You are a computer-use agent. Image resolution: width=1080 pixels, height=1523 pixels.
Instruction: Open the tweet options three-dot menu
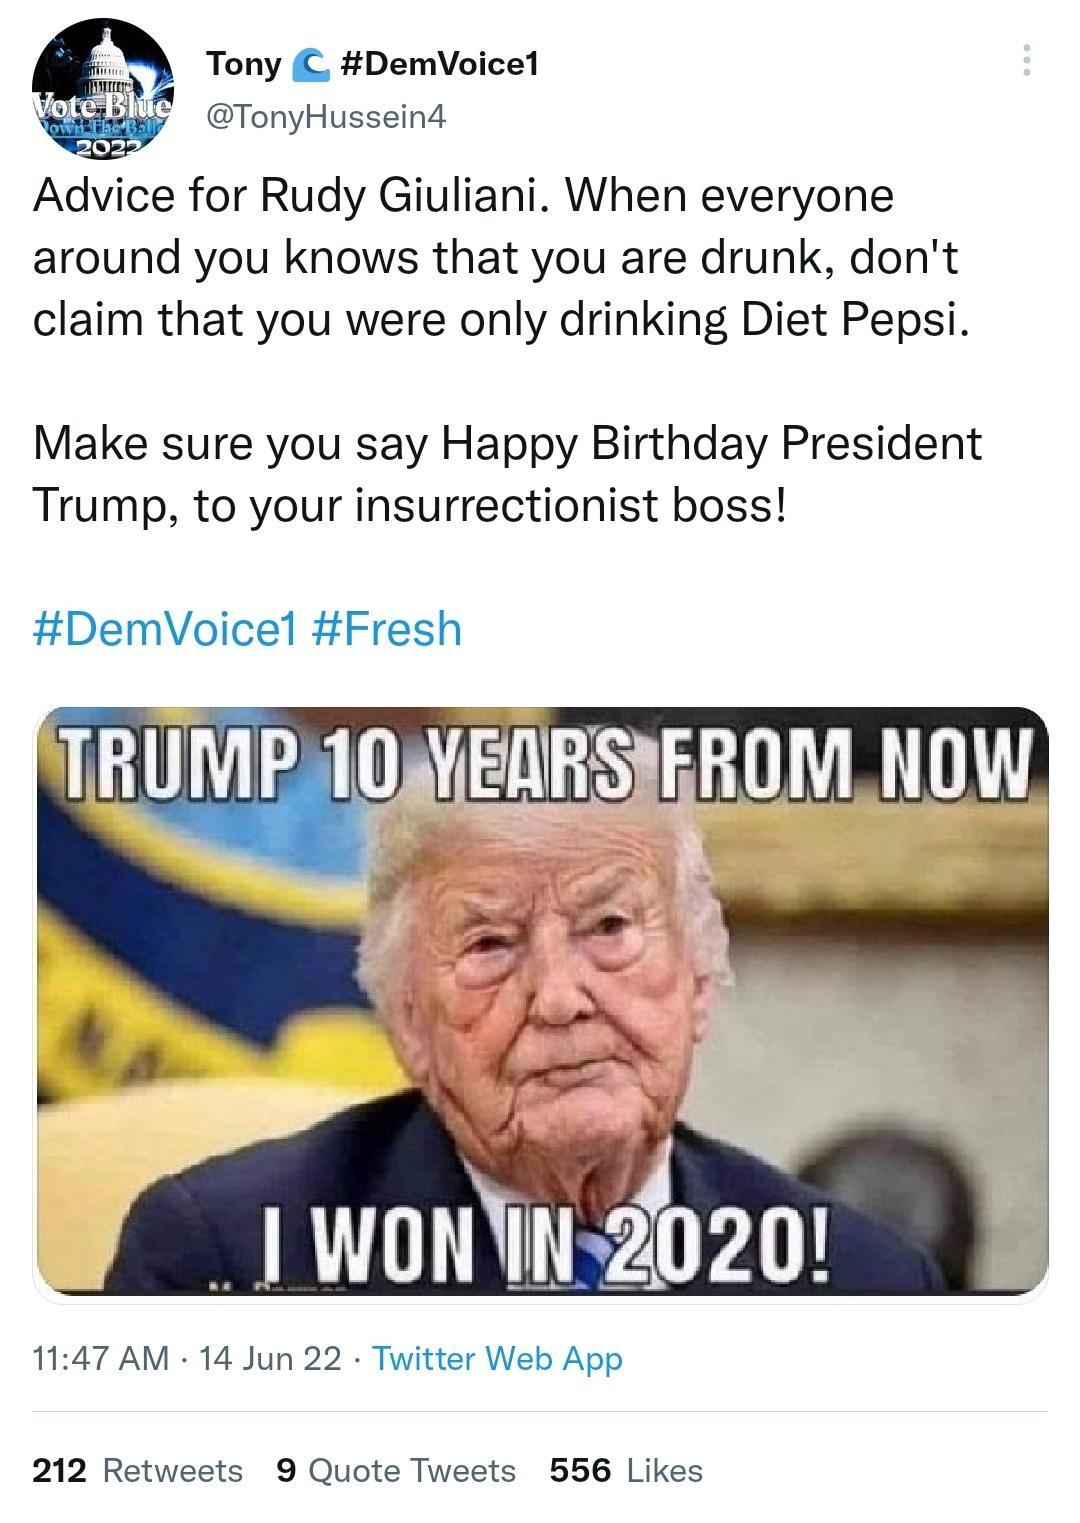coord(1026,62)
